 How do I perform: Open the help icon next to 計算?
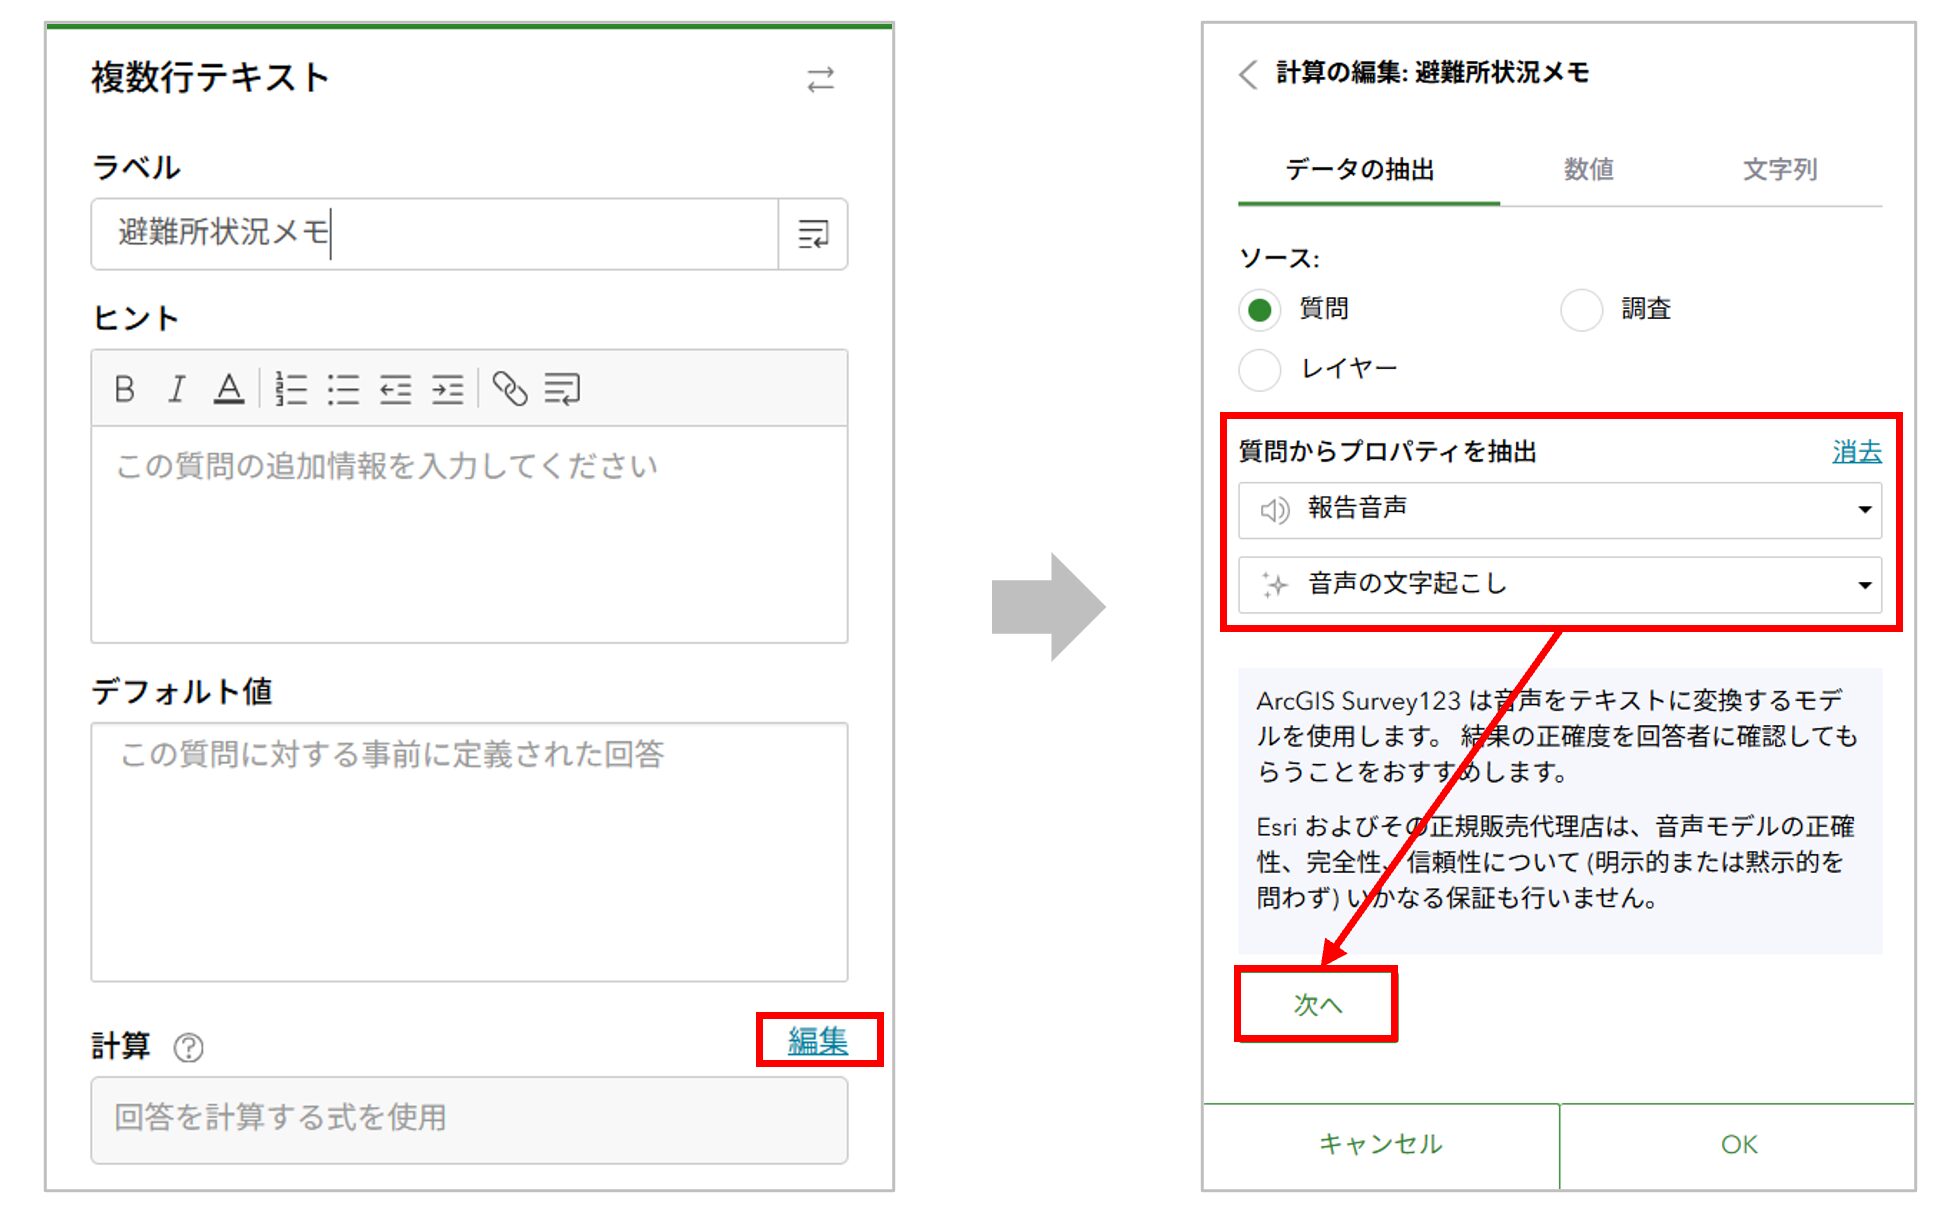(188, 1047)
